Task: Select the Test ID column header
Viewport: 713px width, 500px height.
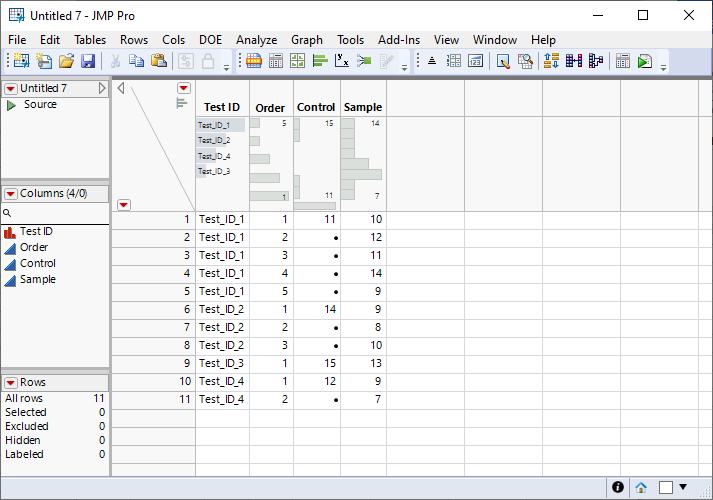Action: (222, 107)
